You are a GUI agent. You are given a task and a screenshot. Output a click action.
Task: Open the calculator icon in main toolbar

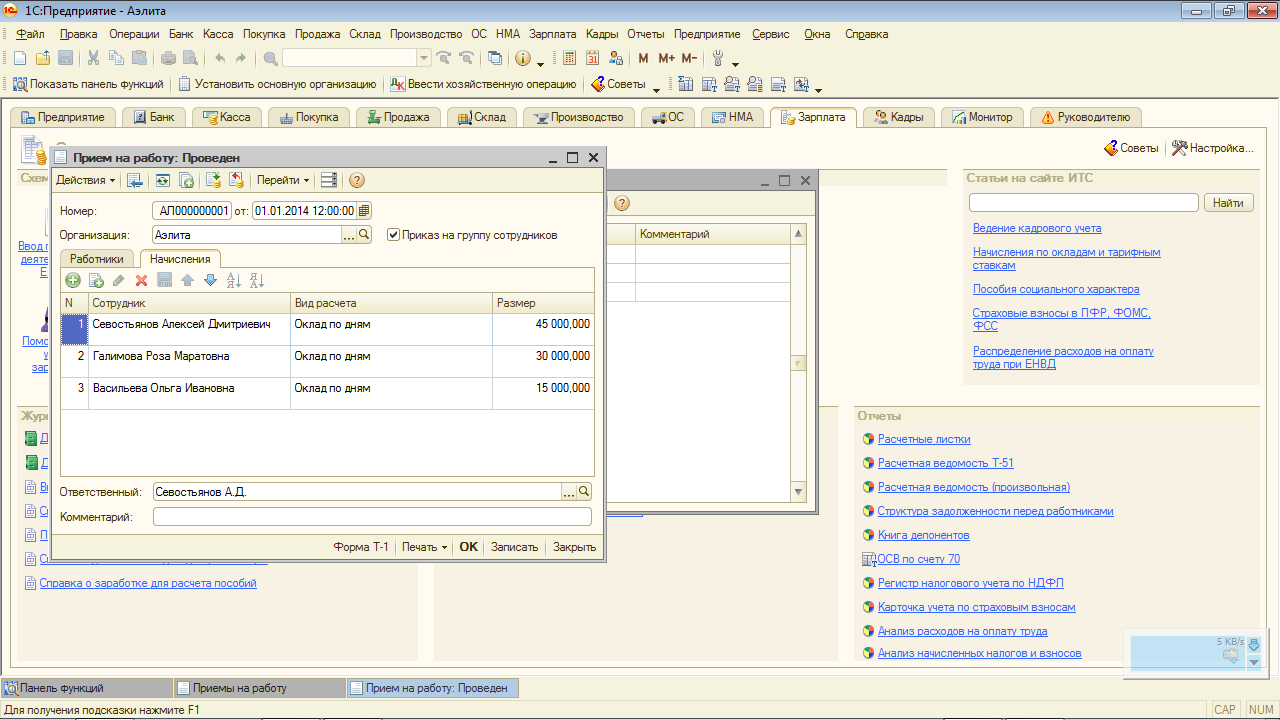tap(569, 58)
